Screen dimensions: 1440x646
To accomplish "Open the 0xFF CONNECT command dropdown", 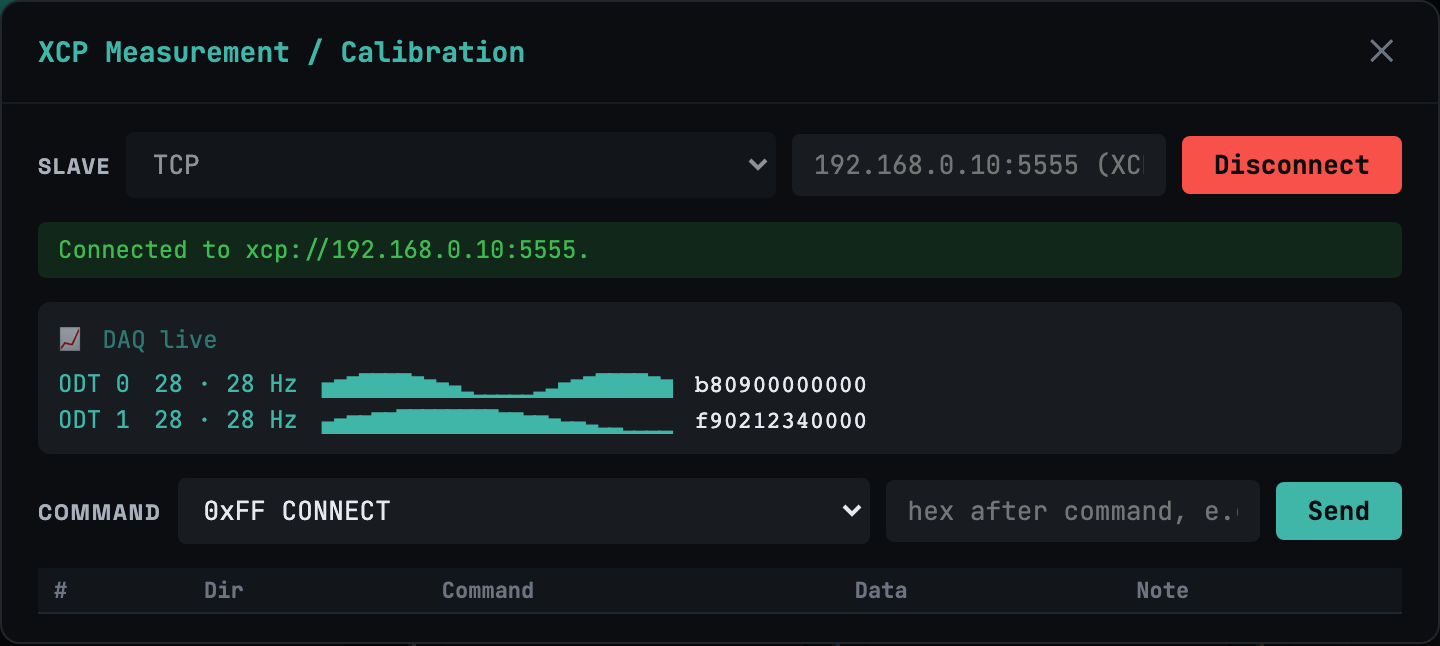I will click(x=524, y=511).
